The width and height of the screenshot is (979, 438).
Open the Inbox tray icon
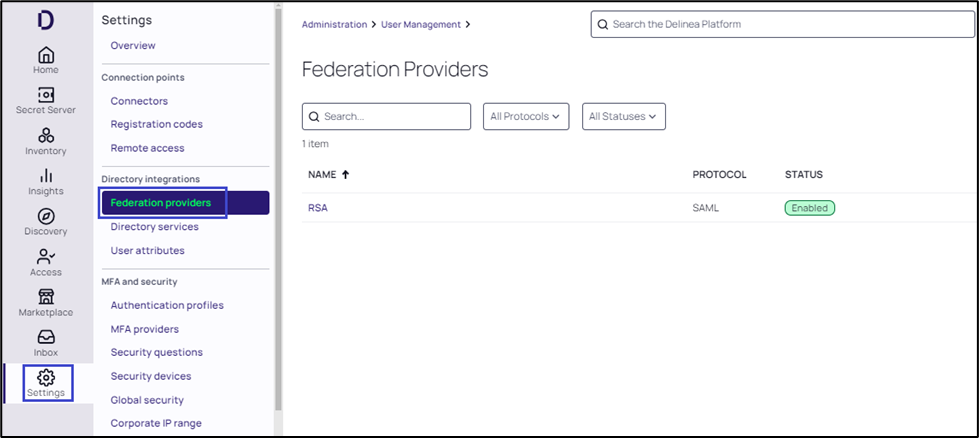[45, 338]
